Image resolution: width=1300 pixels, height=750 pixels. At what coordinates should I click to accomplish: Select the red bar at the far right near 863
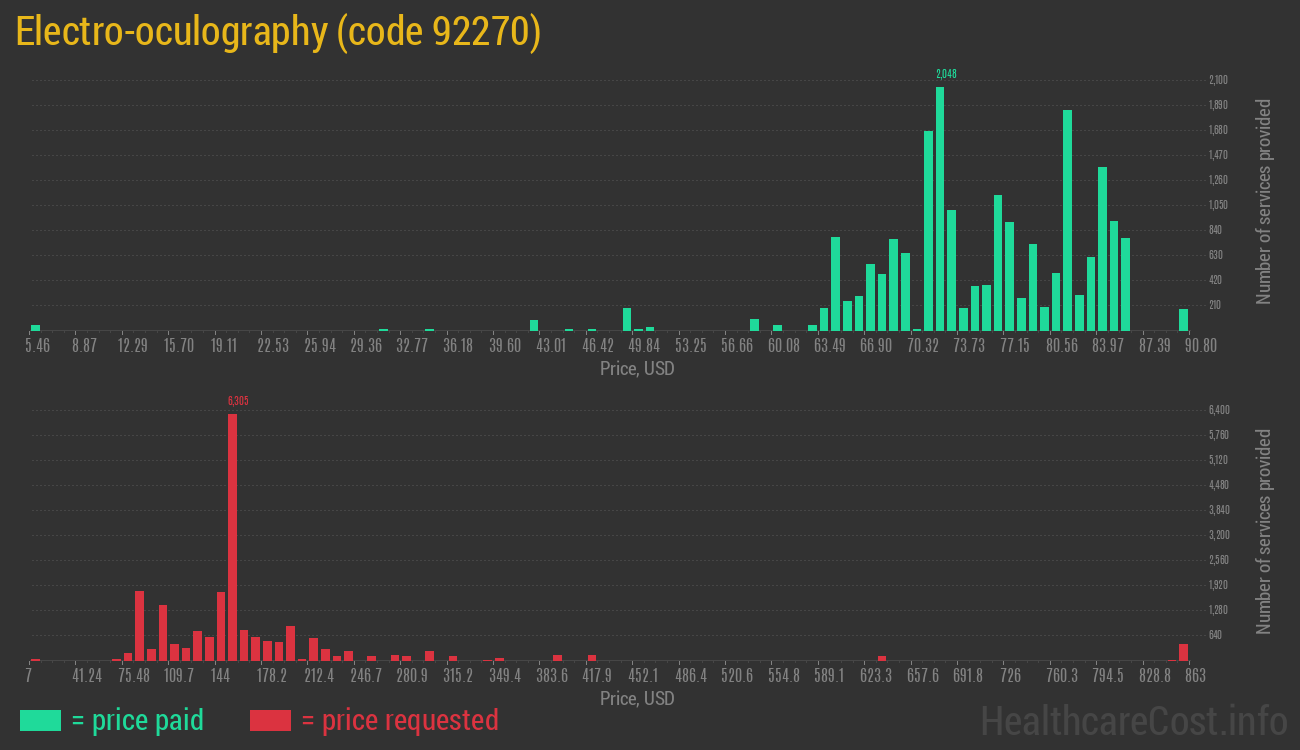1183,652
